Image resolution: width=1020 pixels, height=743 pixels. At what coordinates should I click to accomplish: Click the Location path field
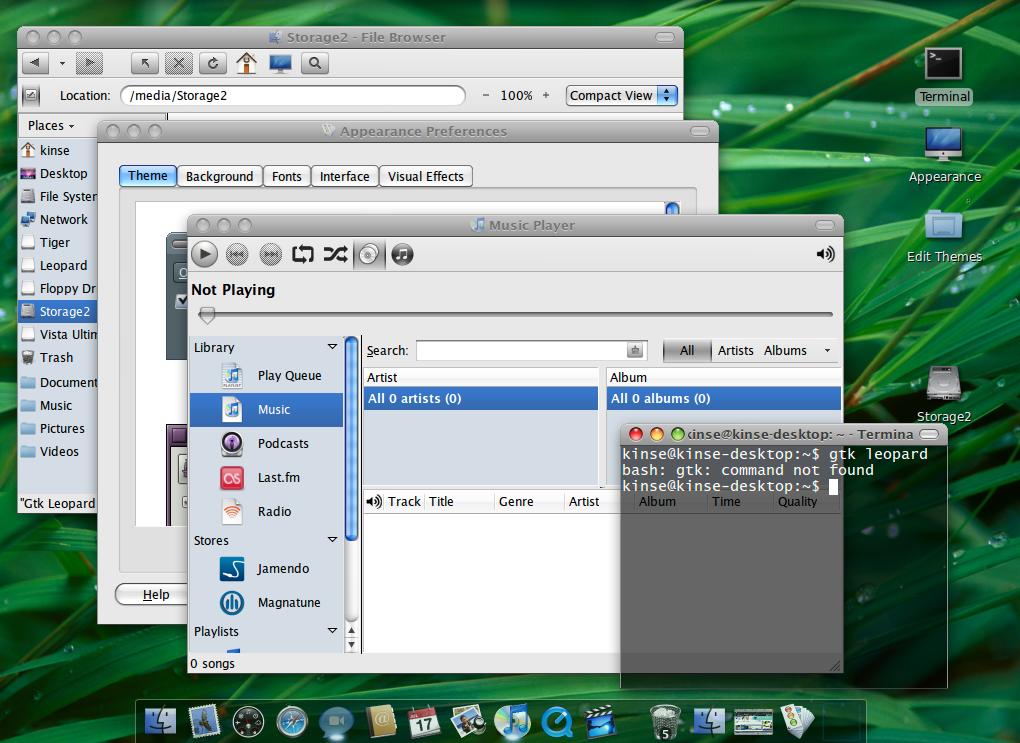[293, 95]
